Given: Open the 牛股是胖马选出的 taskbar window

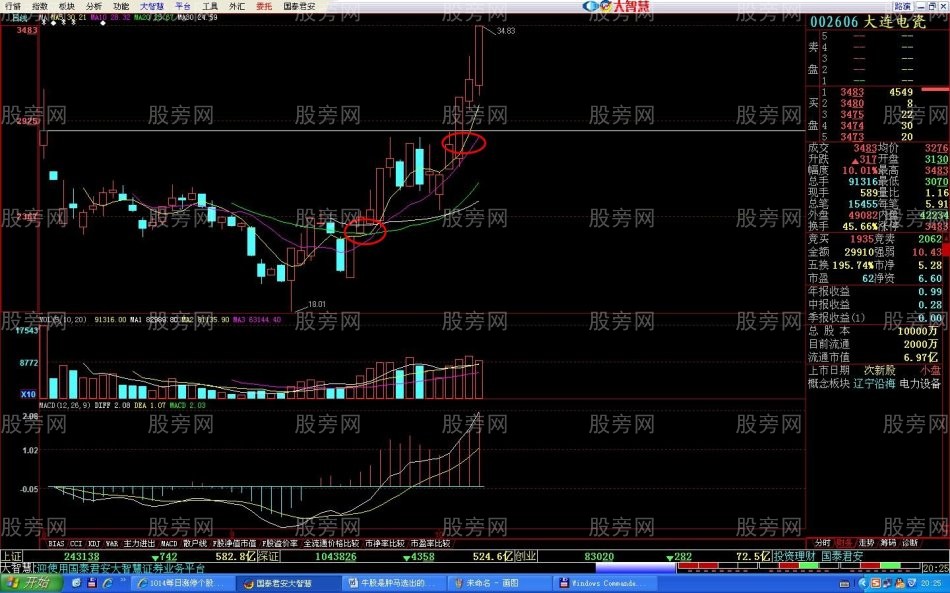Looking at the screenshot, I should (x=394, y=583).
